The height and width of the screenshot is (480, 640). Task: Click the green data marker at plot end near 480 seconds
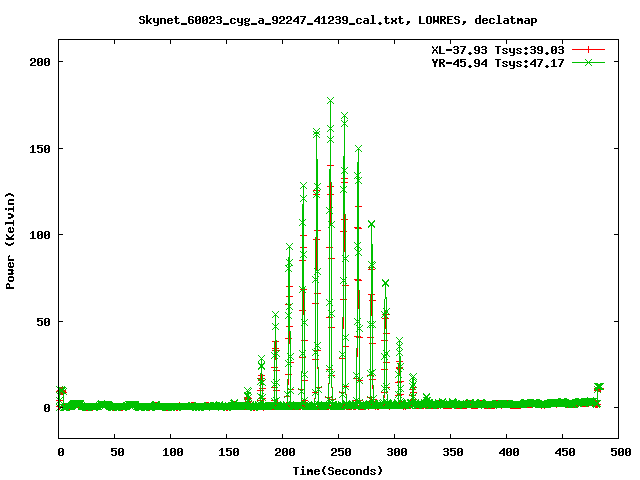[x=599, y=387]
